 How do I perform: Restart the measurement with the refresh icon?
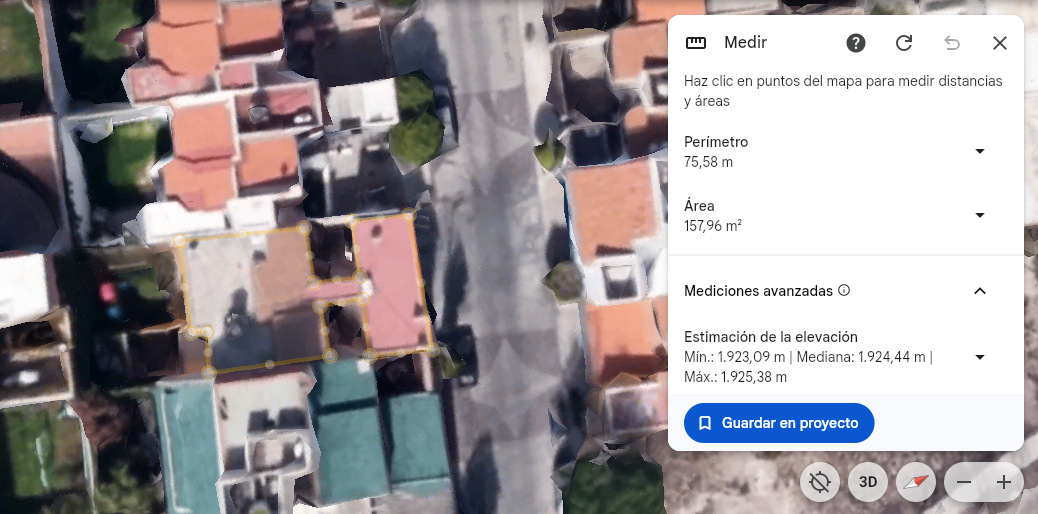point(904,43)
